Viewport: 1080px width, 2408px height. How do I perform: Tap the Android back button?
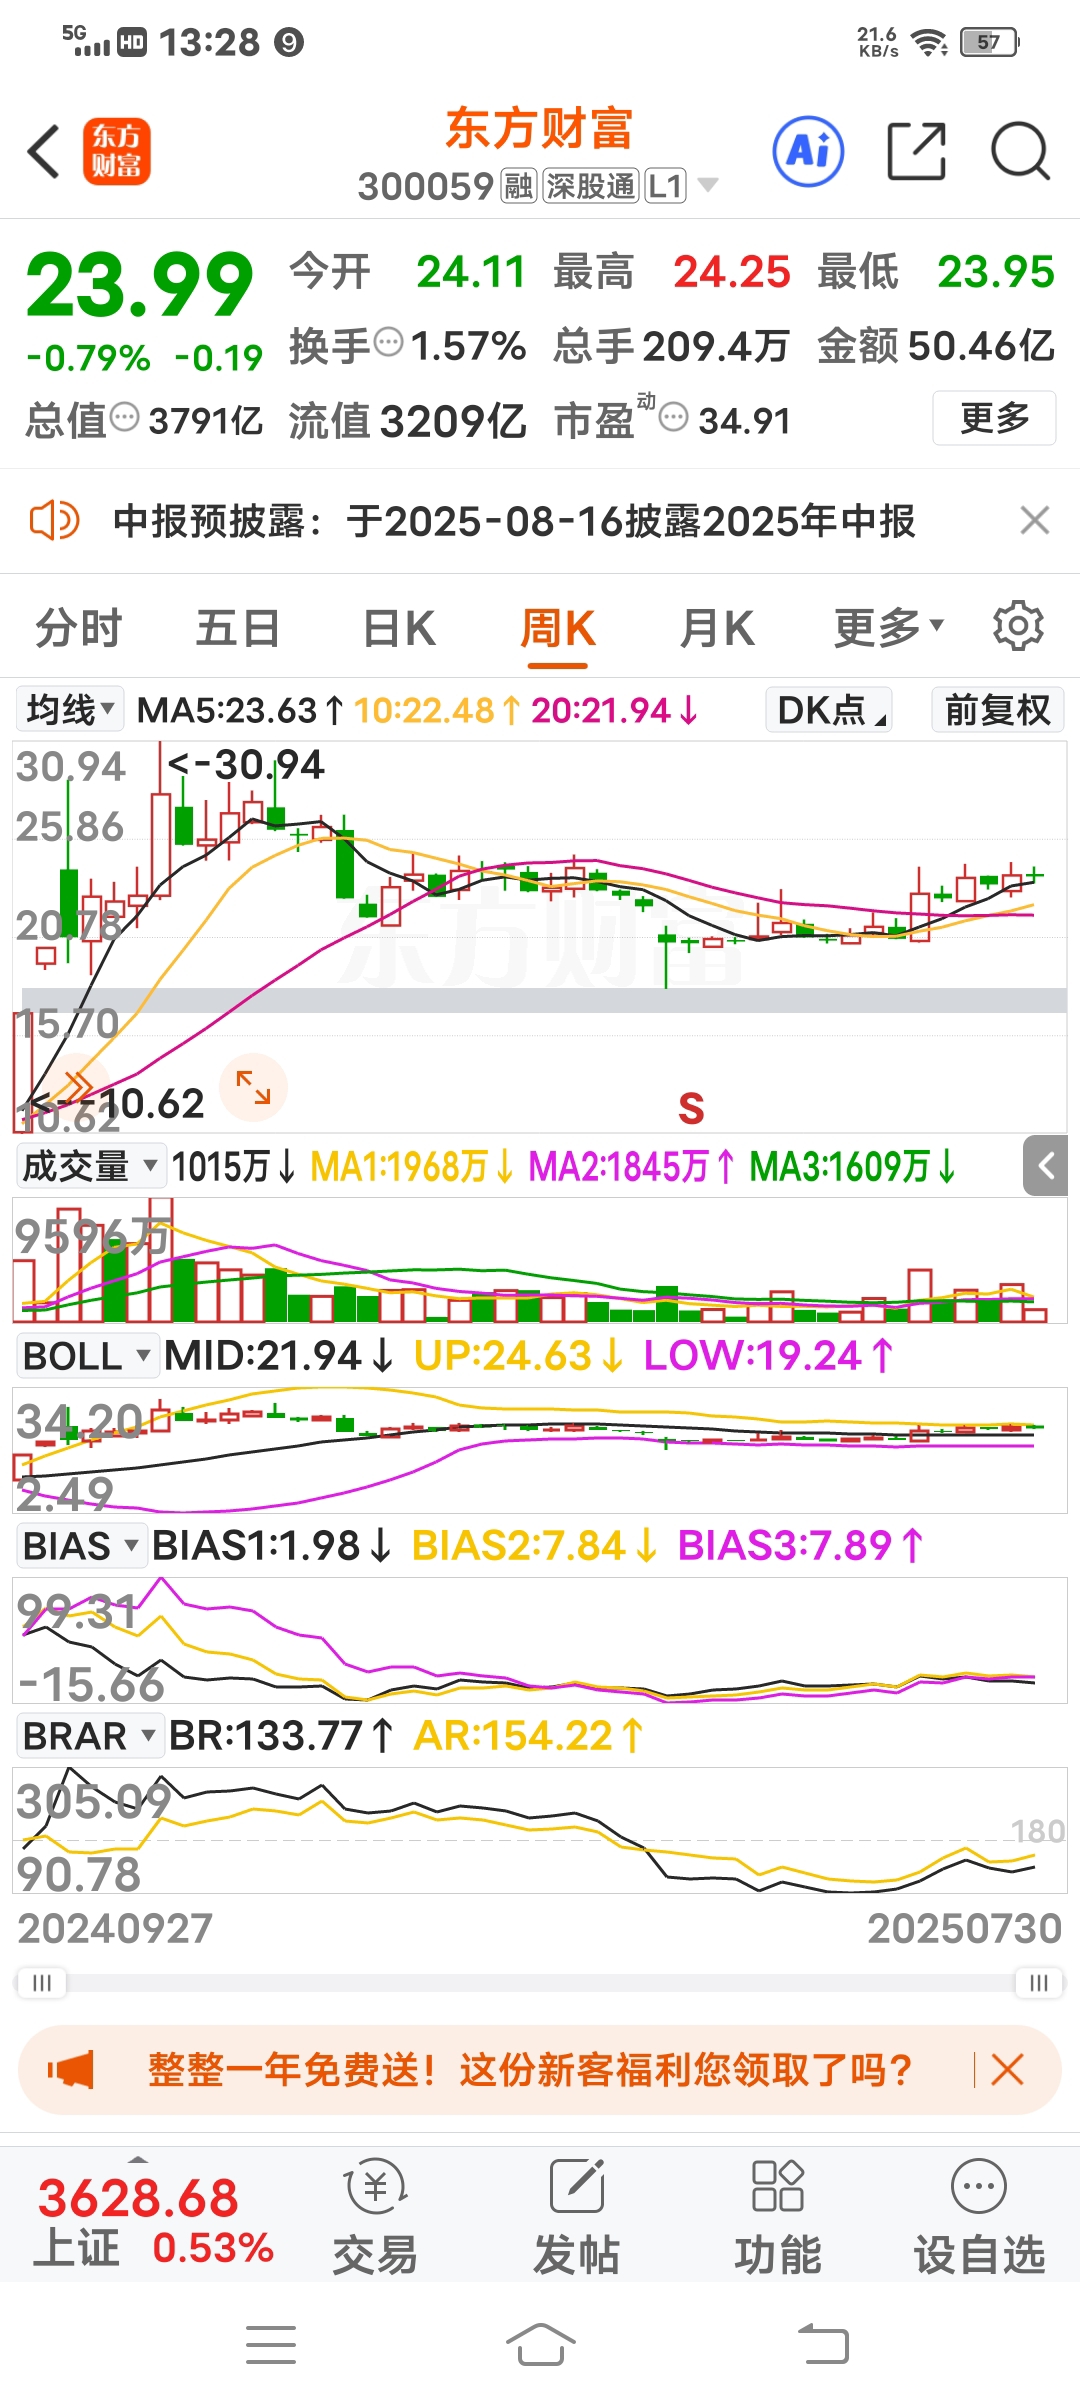pyautogui.click(x=823, y=2345)
